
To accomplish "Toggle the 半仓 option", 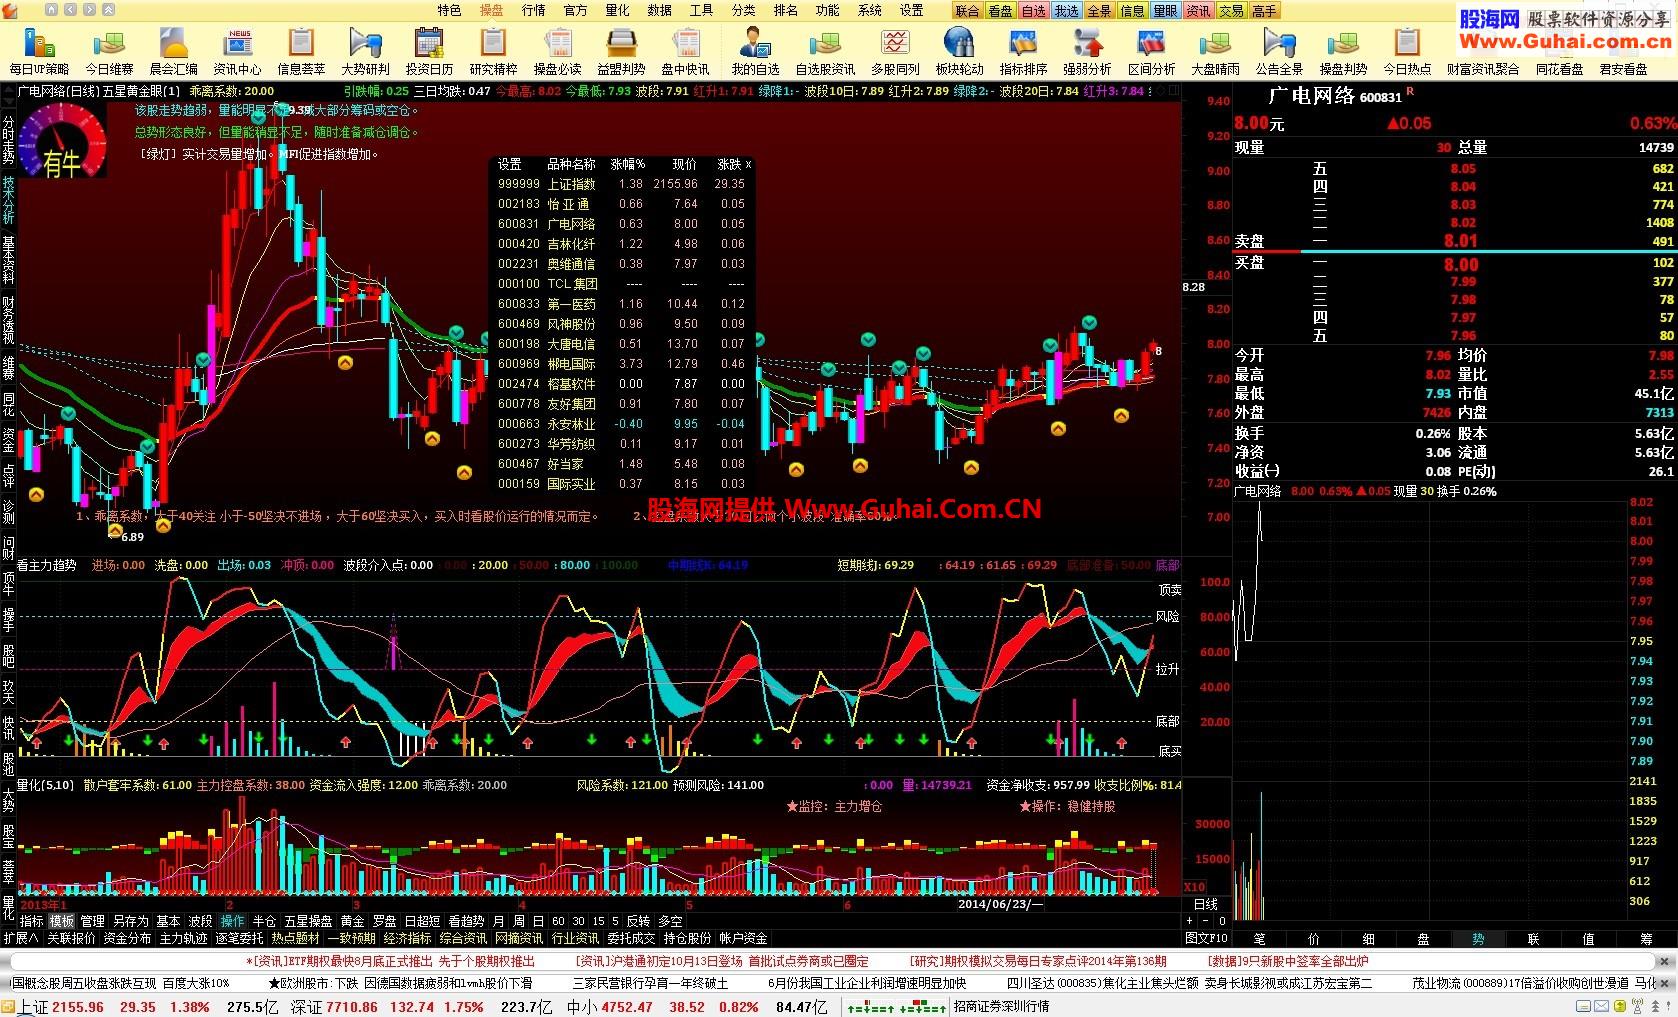I will pyautogui.click(x=264, y=921).
